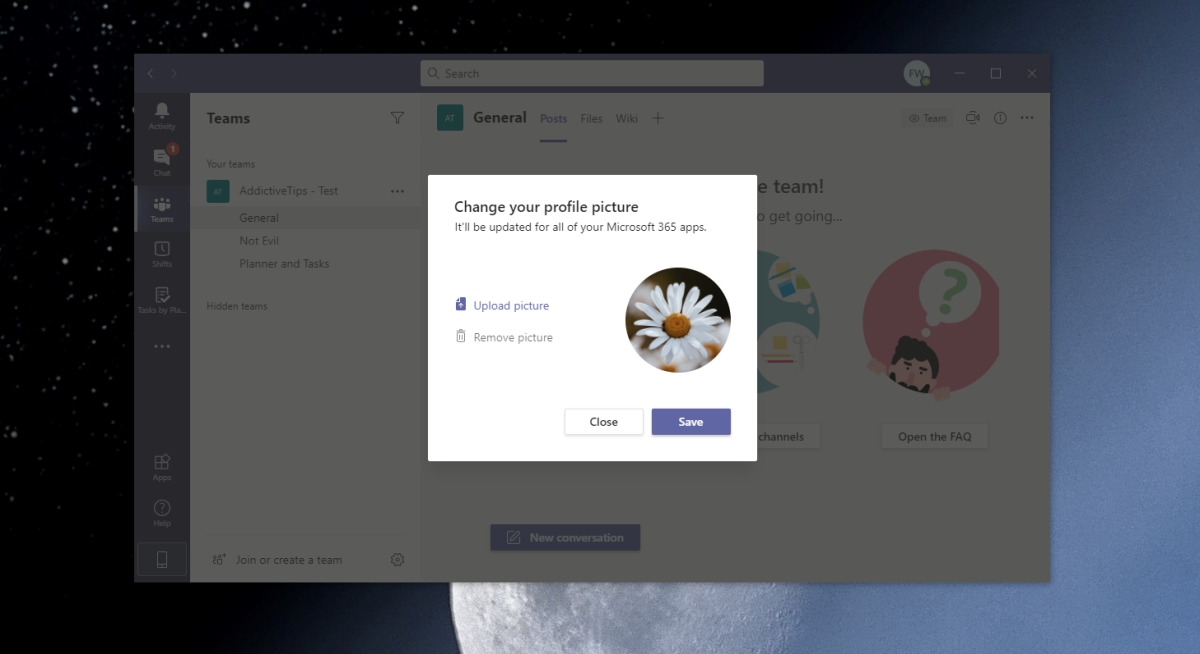Open the FW profile avatar menu

pyautogui.click(x=917, y=73)
